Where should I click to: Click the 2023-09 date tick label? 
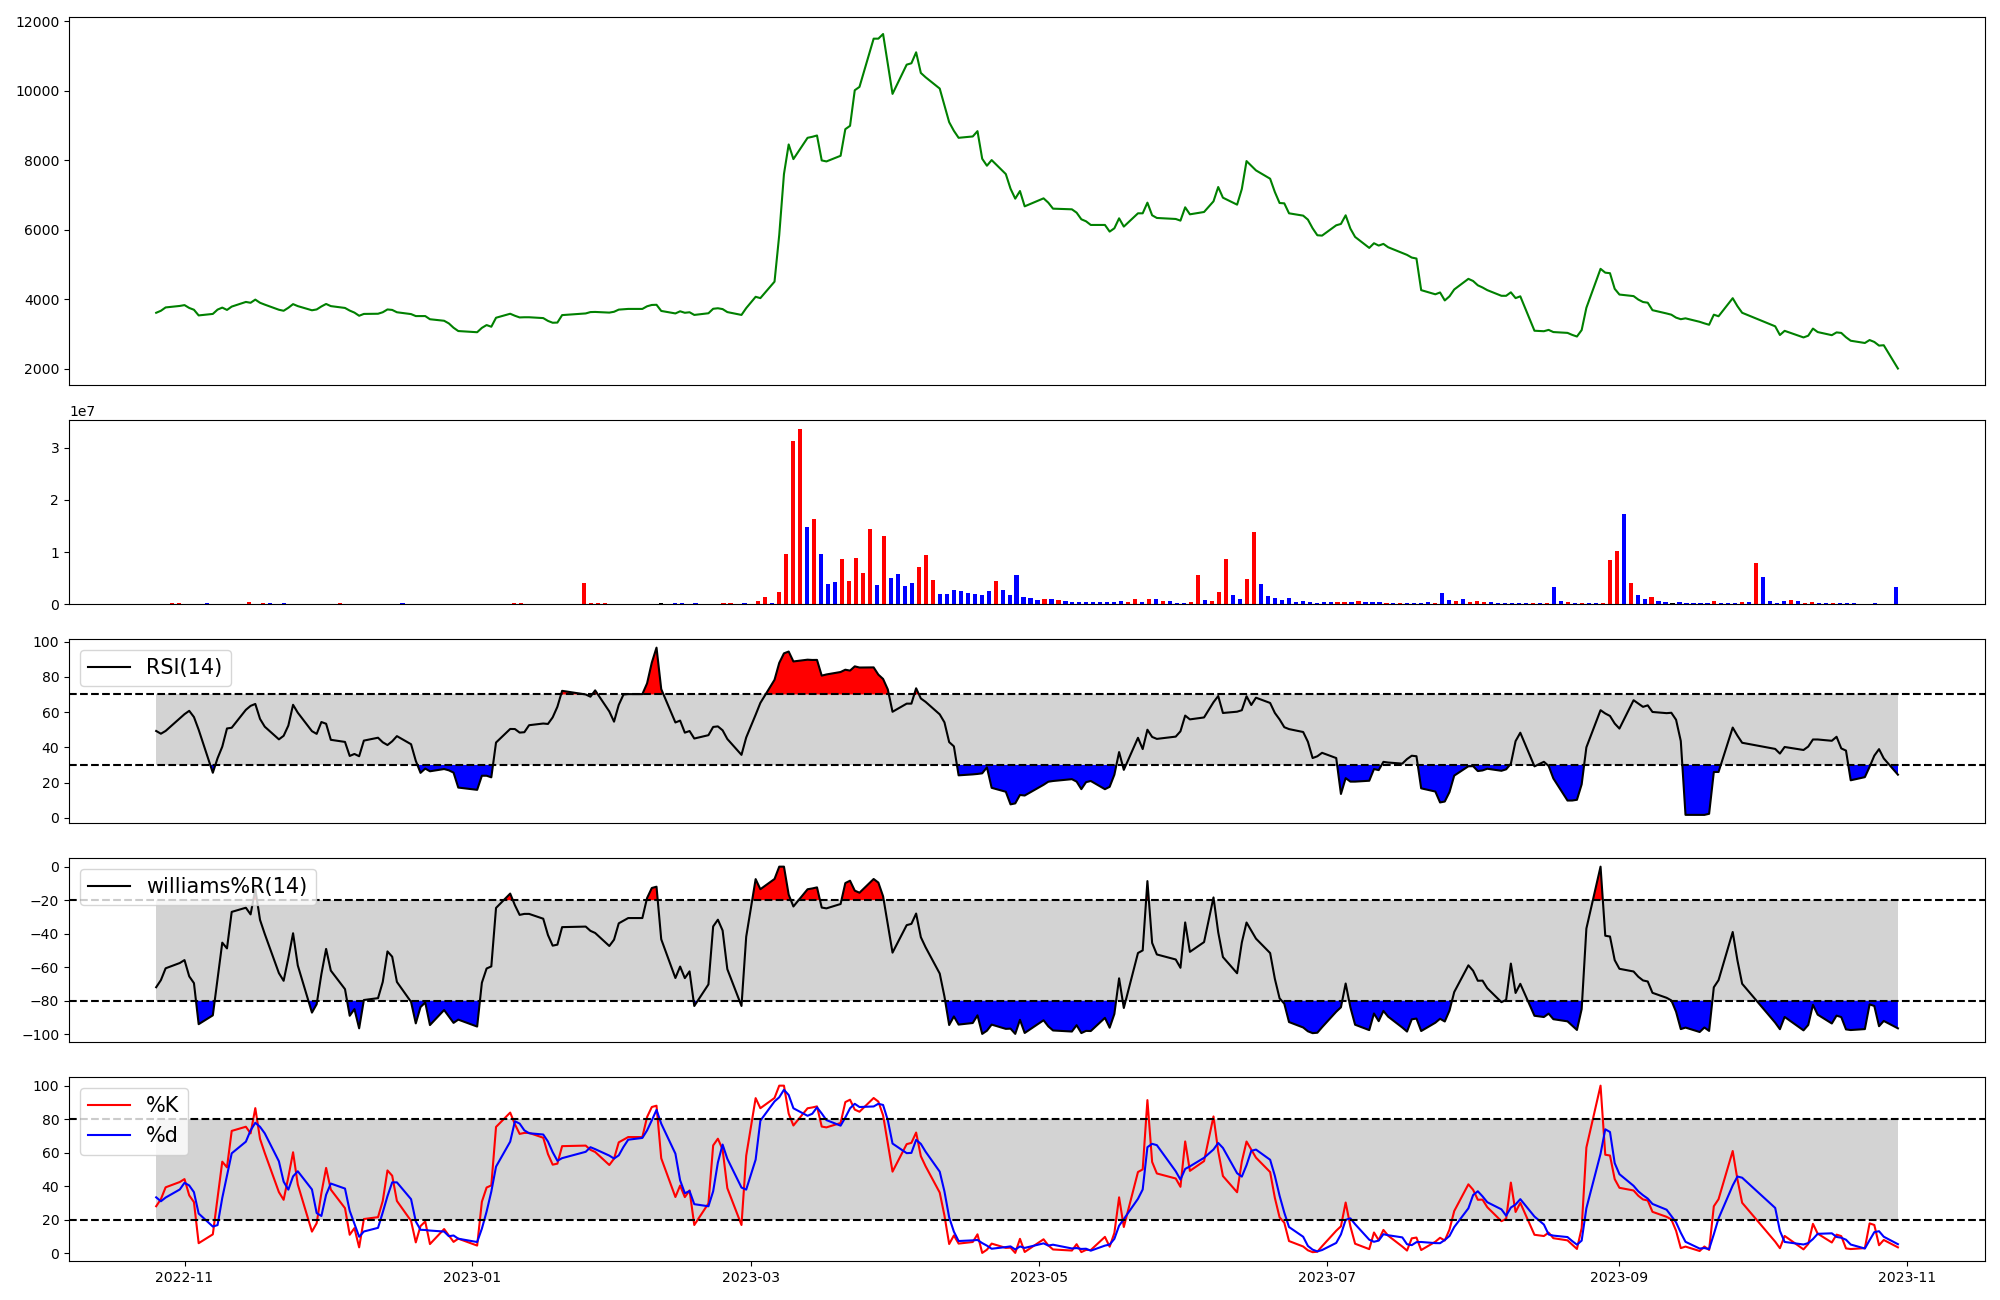[1618, 1276]
